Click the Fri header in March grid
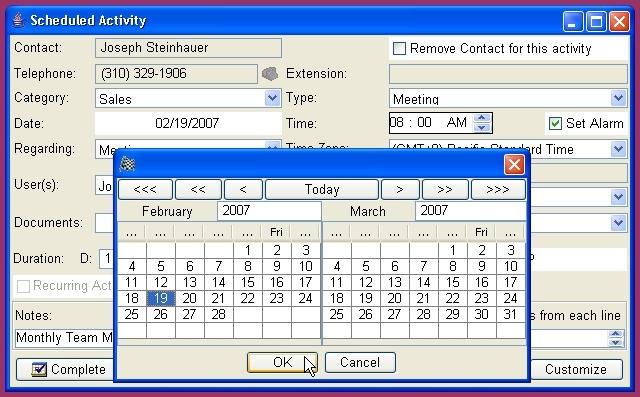The height and width of the screenshot is (397, 640). coord(482,232)
